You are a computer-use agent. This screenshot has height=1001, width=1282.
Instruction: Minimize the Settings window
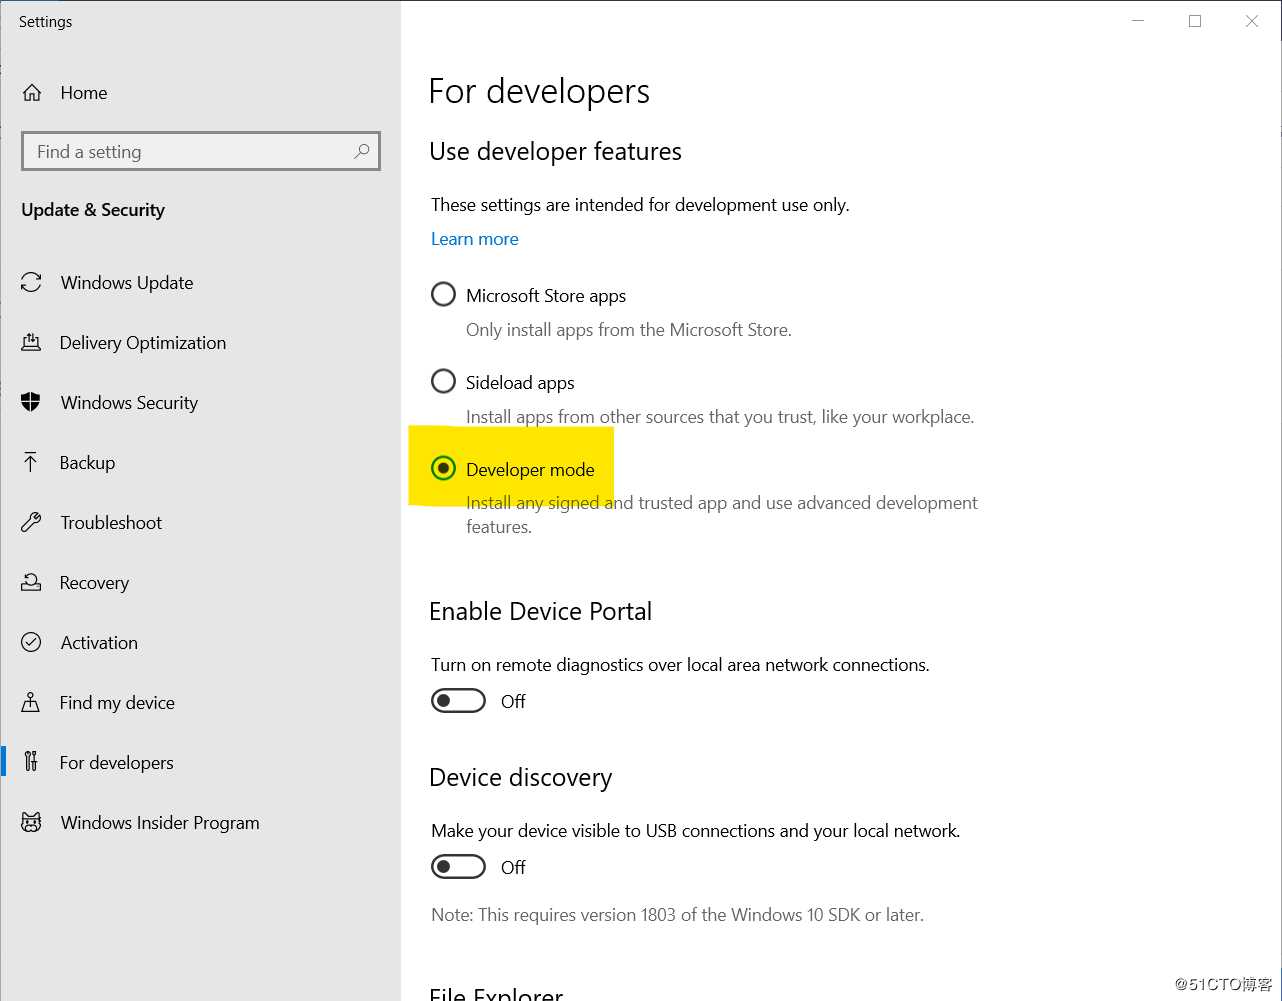[x=1138, y=21]
